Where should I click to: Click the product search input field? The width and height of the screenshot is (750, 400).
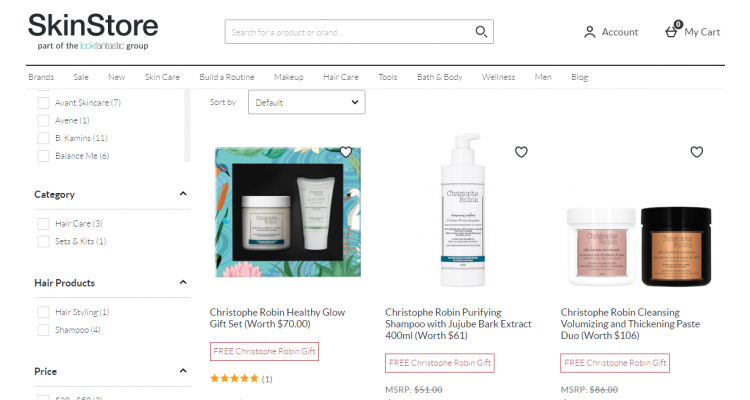(x=350, y=32)
